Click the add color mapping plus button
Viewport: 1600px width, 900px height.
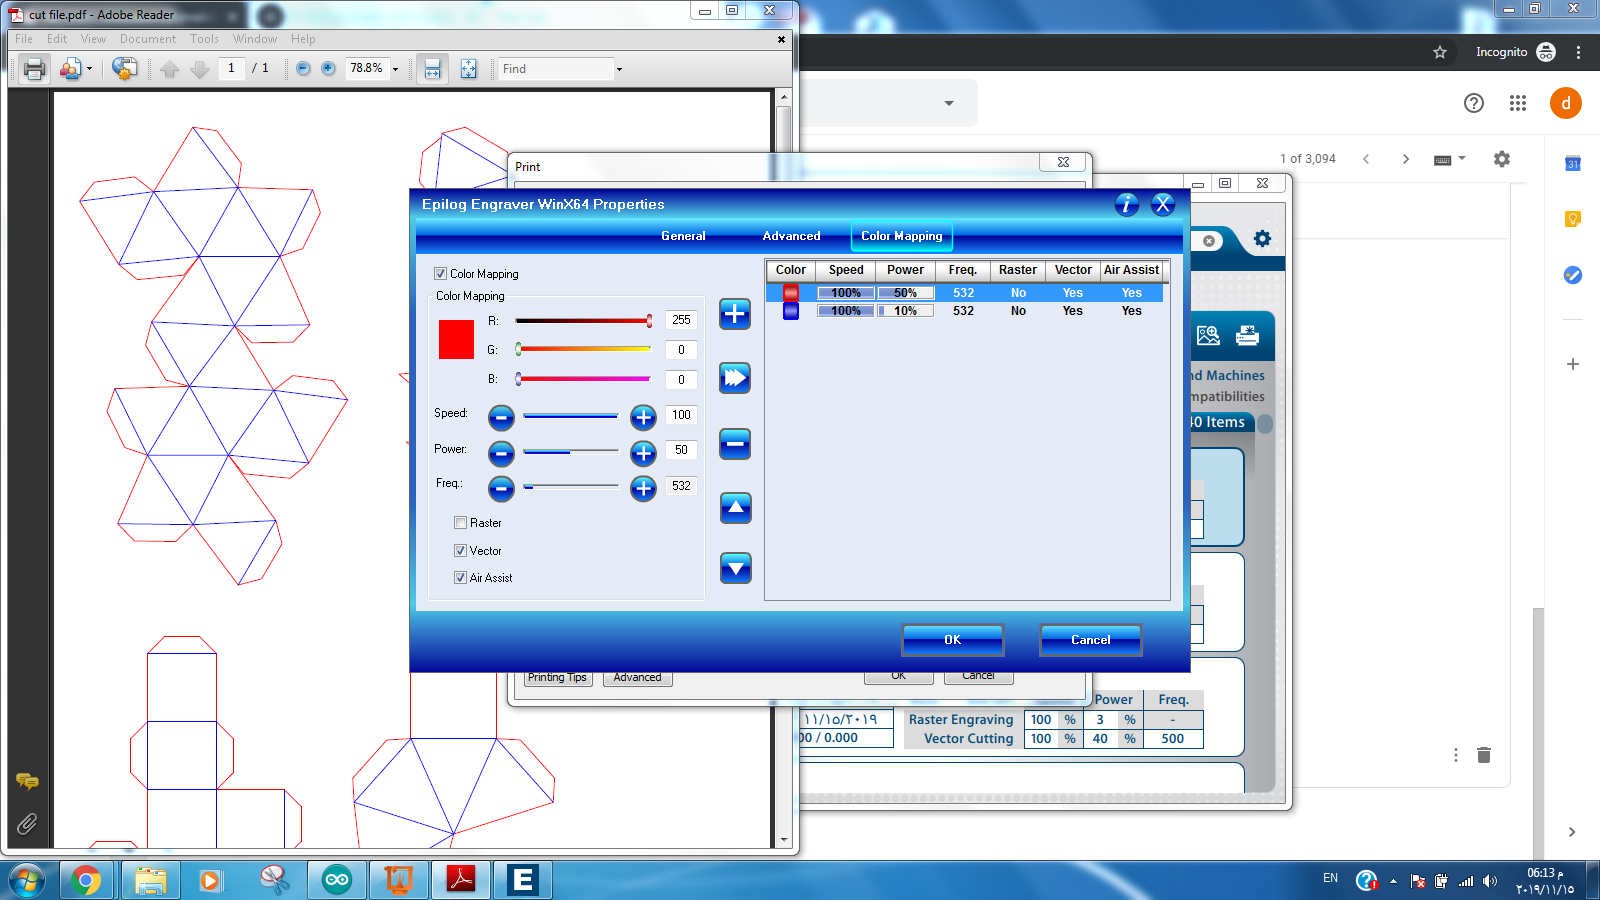(x=735, y=314)
